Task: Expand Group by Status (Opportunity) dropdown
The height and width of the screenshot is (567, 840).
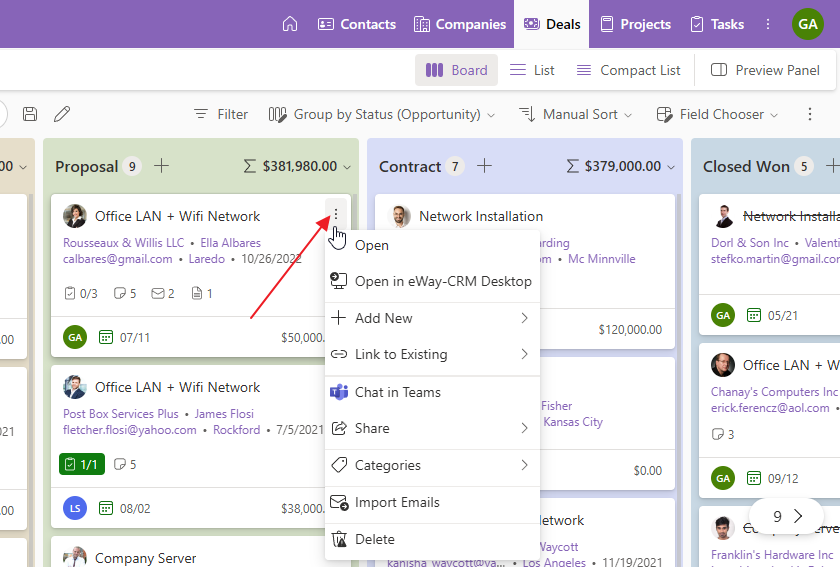Action: 381,114
